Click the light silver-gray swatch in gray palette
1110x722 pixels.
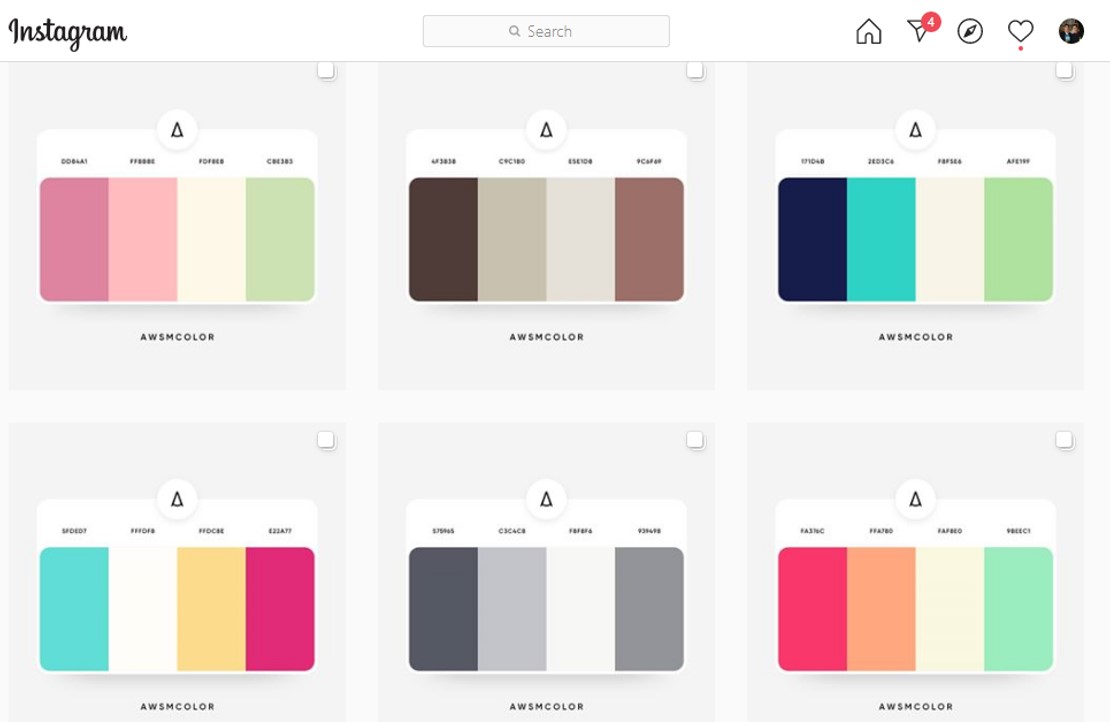(x=512, y=609)
